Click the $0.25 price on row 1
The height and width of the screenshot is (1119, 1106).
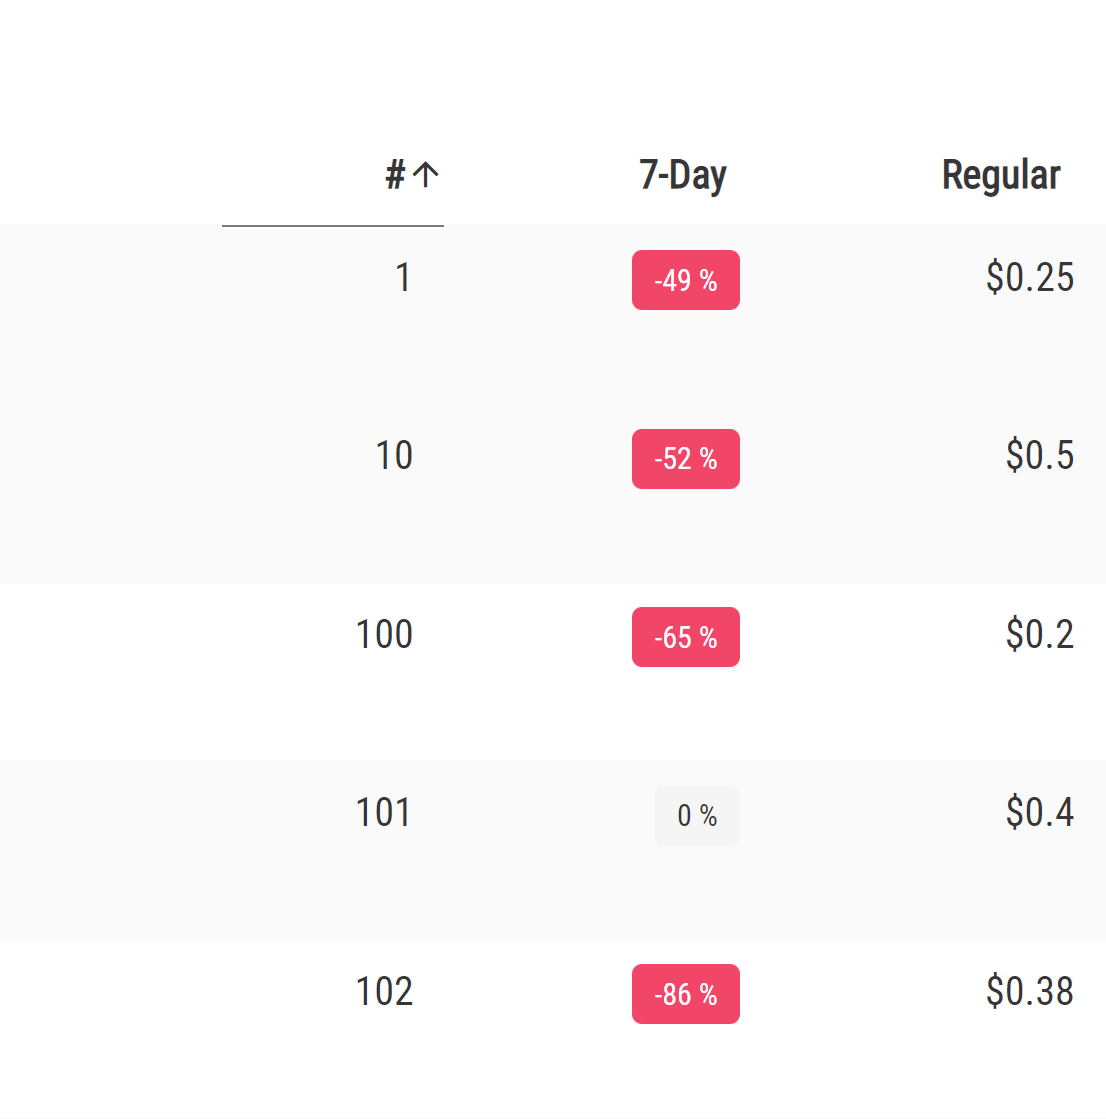click(1030, 278)
